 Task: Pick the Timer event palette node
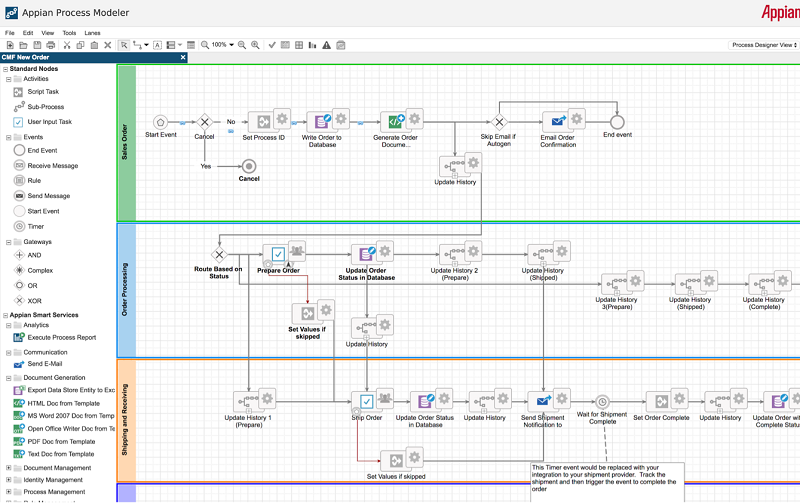(x=29, y=226)
